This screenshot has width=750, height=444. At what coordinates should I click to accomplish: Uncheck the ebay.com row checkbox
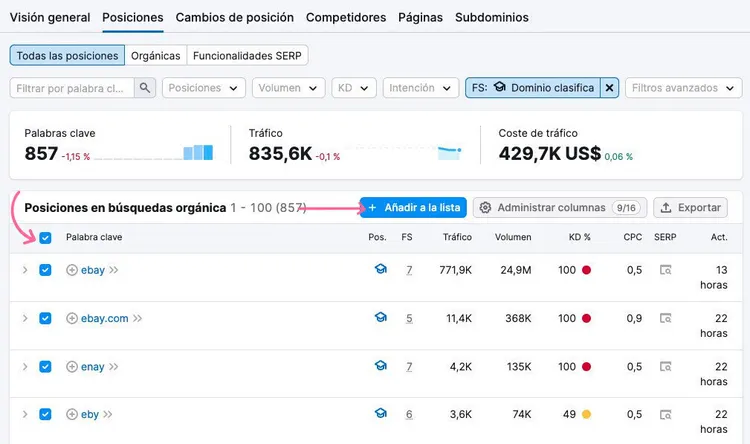[45, 318]
